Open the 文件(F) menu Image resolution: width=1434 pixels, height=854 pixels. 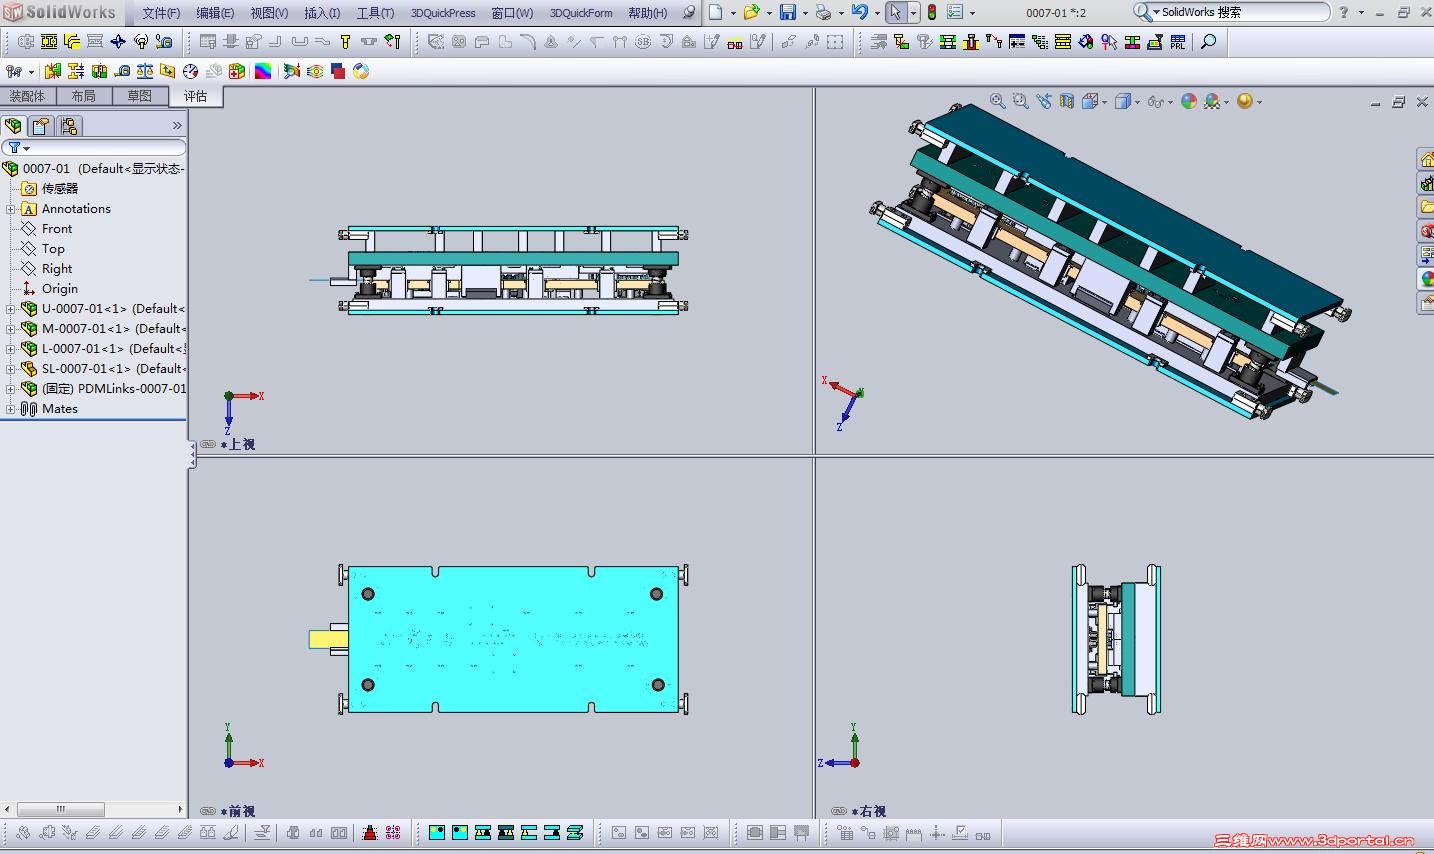161,13
